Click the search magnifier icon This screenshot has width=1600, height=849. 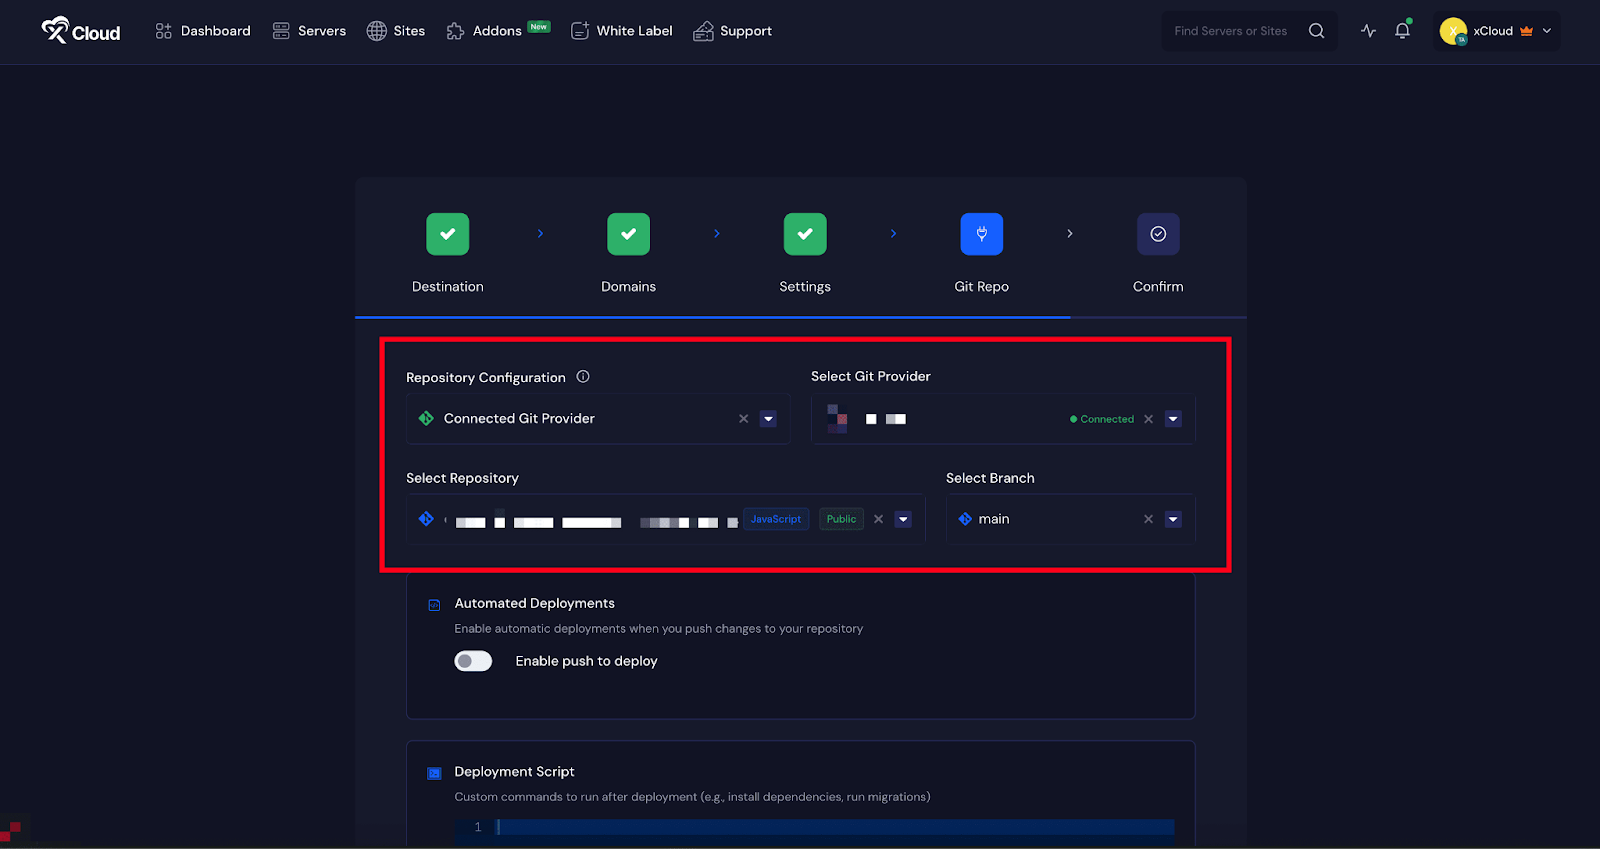[1316, 31]
